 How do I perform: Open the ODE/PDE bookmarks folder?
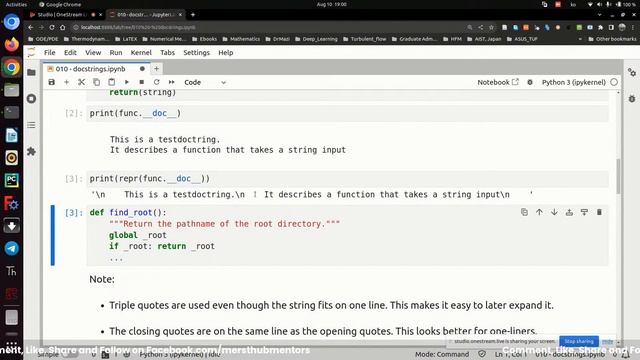point(43,39)
